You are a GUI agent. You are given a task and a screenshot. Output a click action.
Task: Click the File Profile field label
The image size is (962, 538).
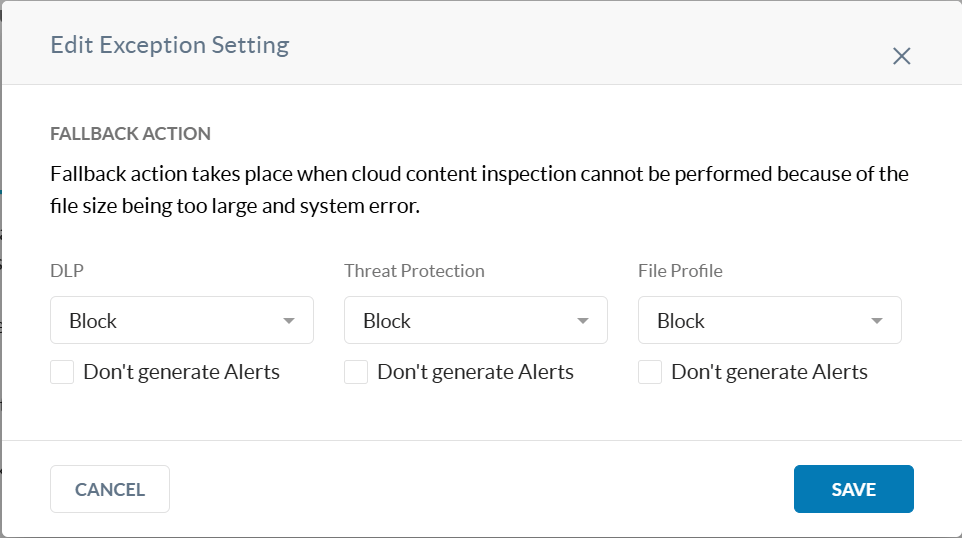680,271
